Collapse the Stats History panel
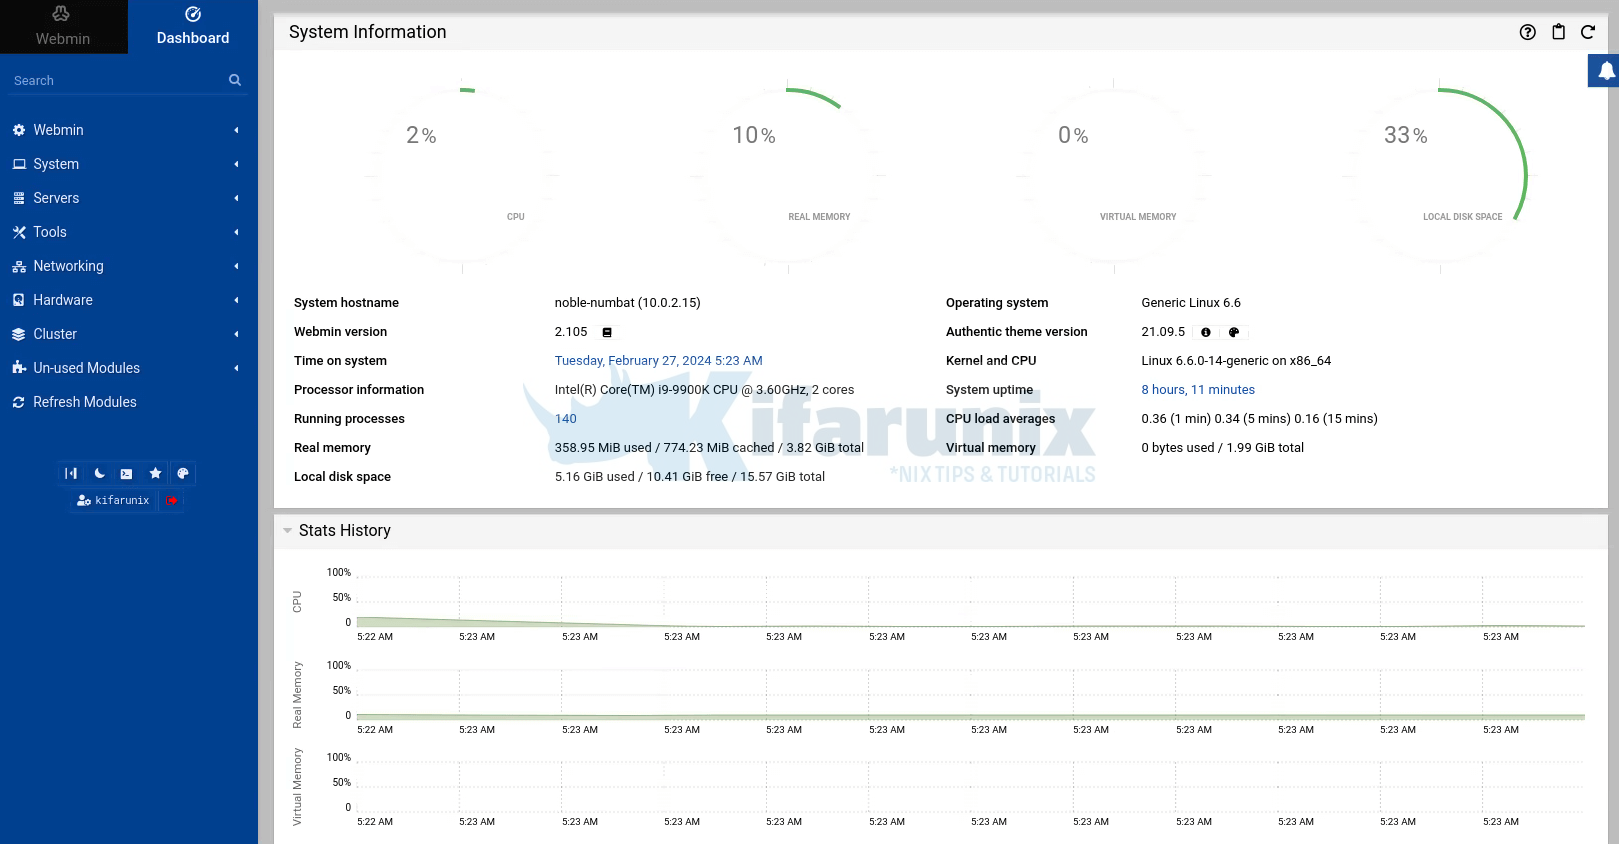1619x844 pixels. point(288,531)
